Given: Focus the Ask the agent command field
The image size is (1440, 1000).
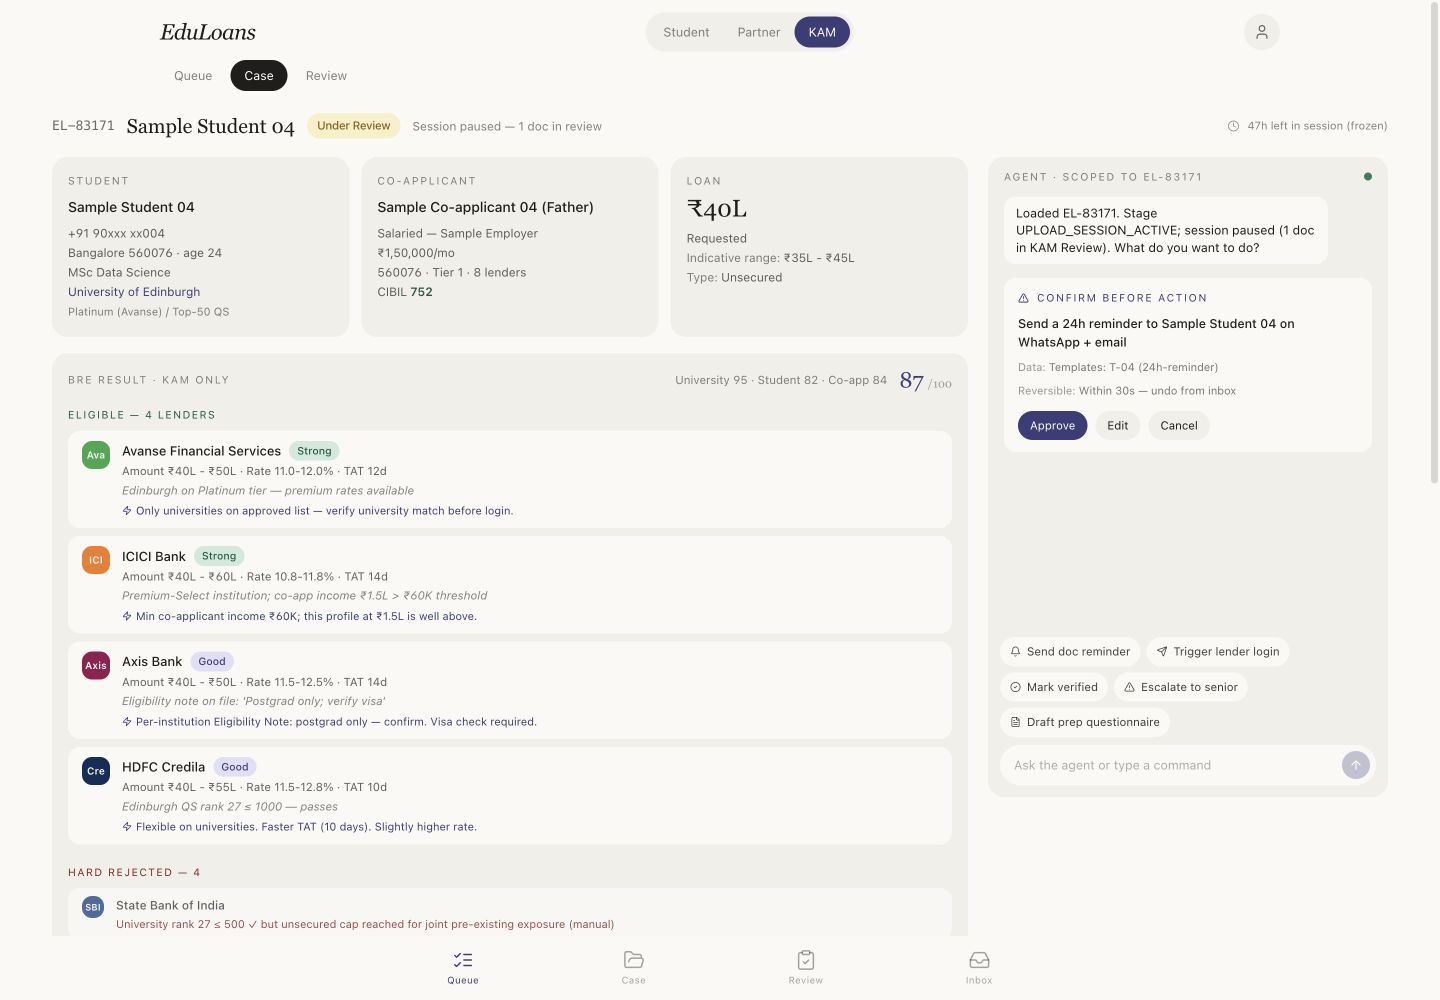Looking at the screenshot, I should tap(1172, 765).
